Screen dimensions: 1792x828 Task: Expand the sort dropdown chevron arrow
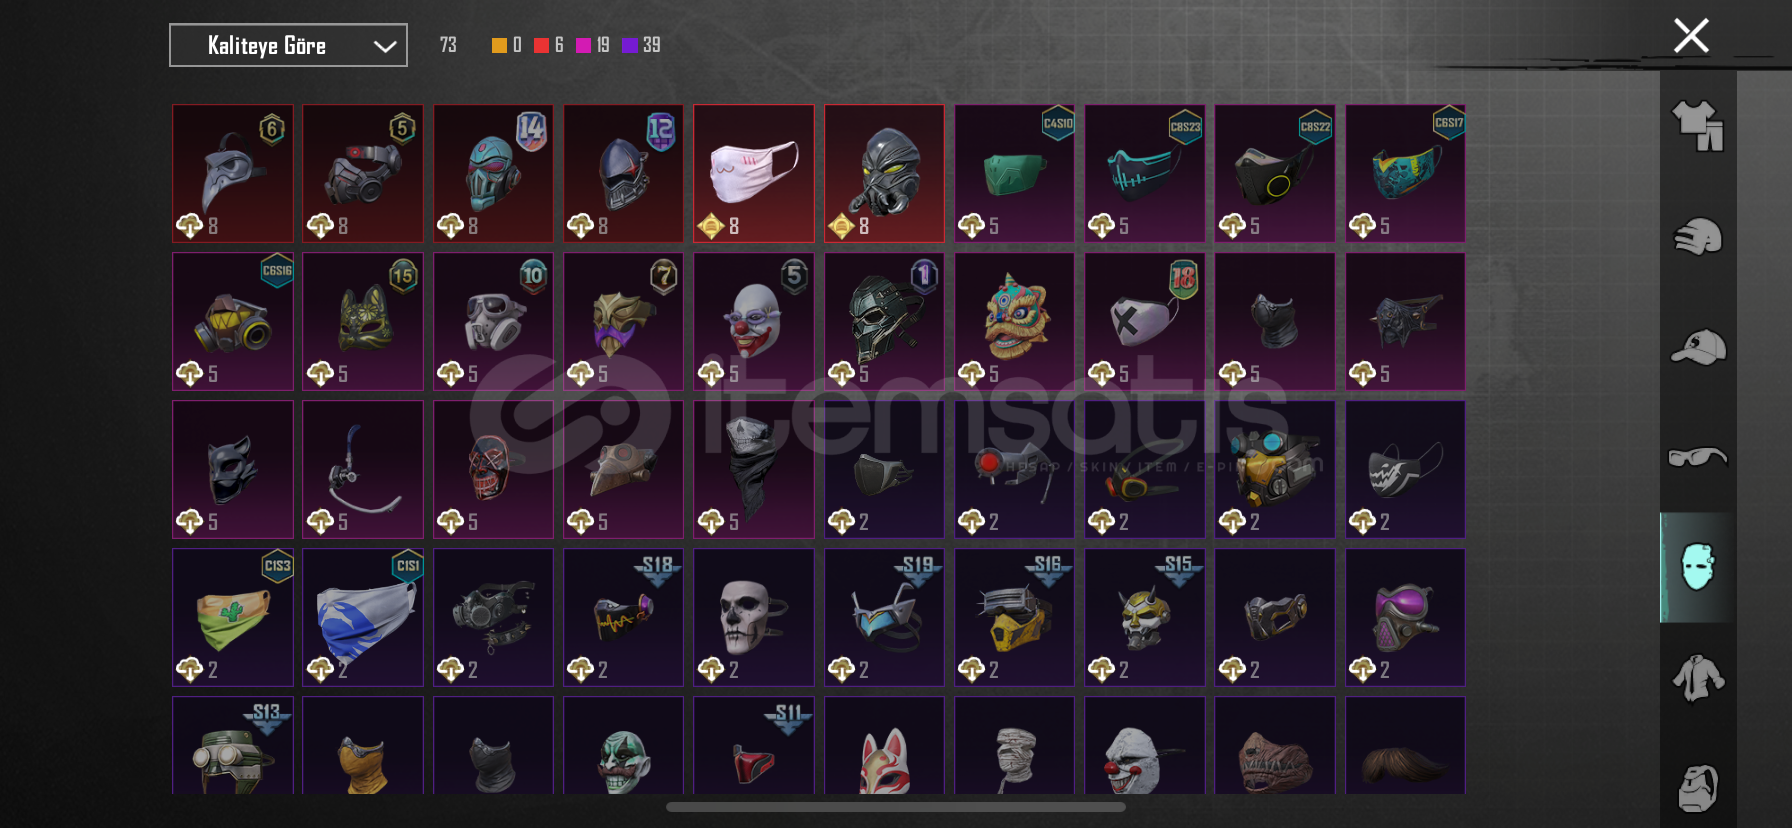coord(385,46)
